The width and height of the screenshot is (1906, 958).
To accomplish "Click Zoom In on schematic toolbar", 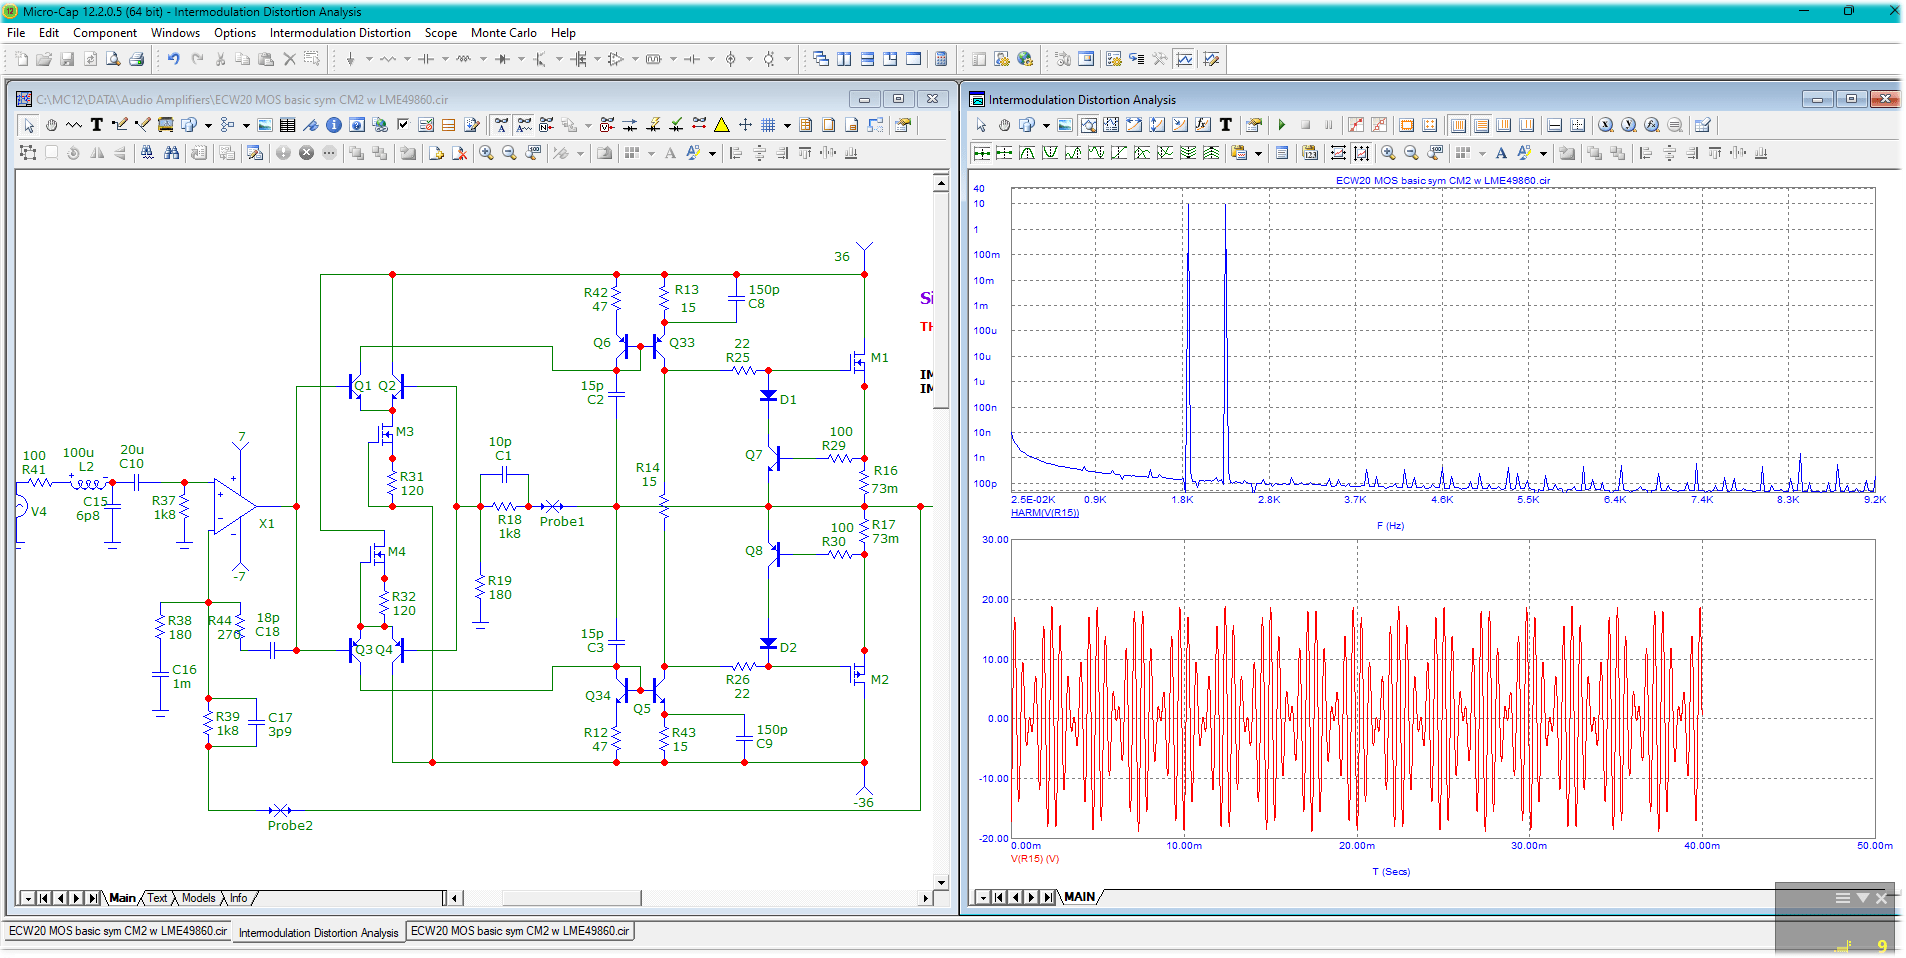I will [x=486, y=153].
